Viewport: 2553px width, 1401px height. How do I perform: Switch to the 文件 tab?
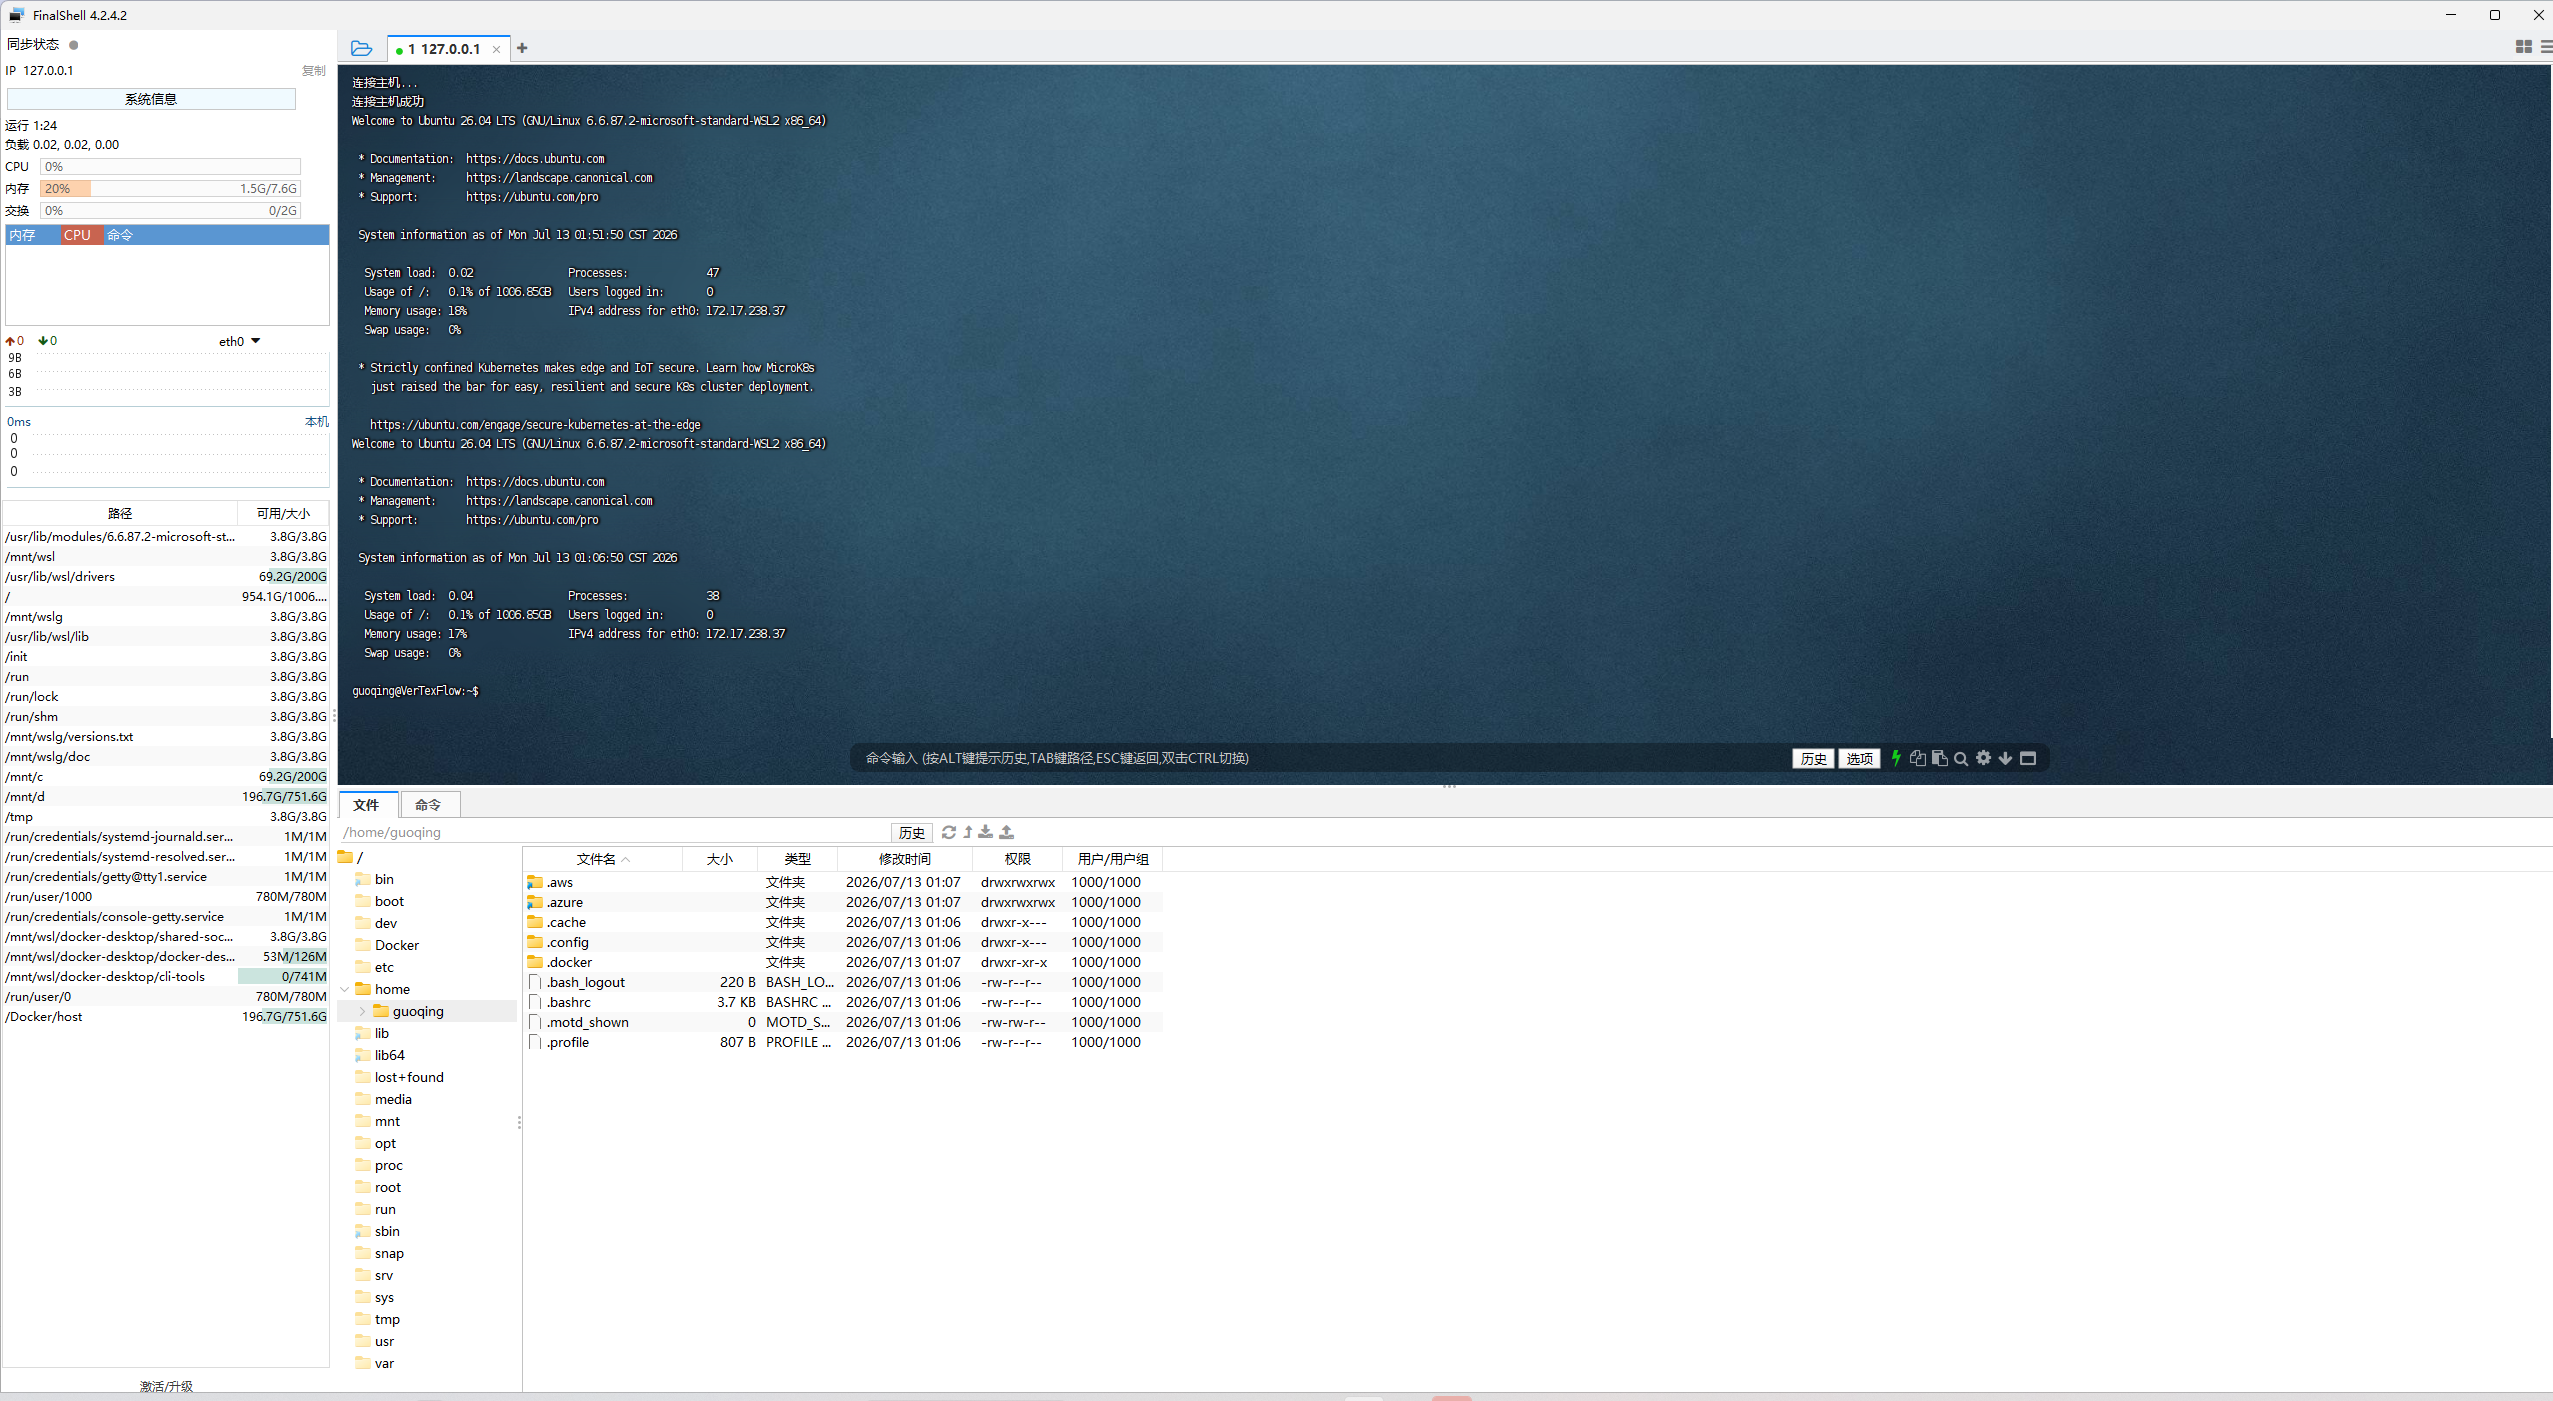367,805
